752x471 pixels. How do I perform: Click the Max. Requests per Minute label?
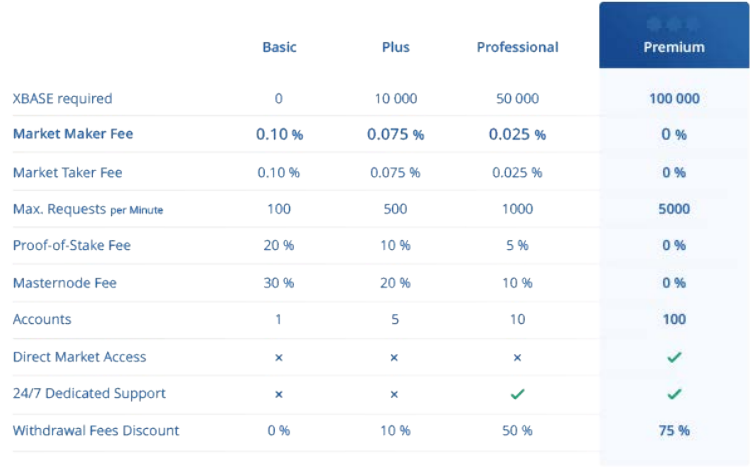click(x=88, y=209)
